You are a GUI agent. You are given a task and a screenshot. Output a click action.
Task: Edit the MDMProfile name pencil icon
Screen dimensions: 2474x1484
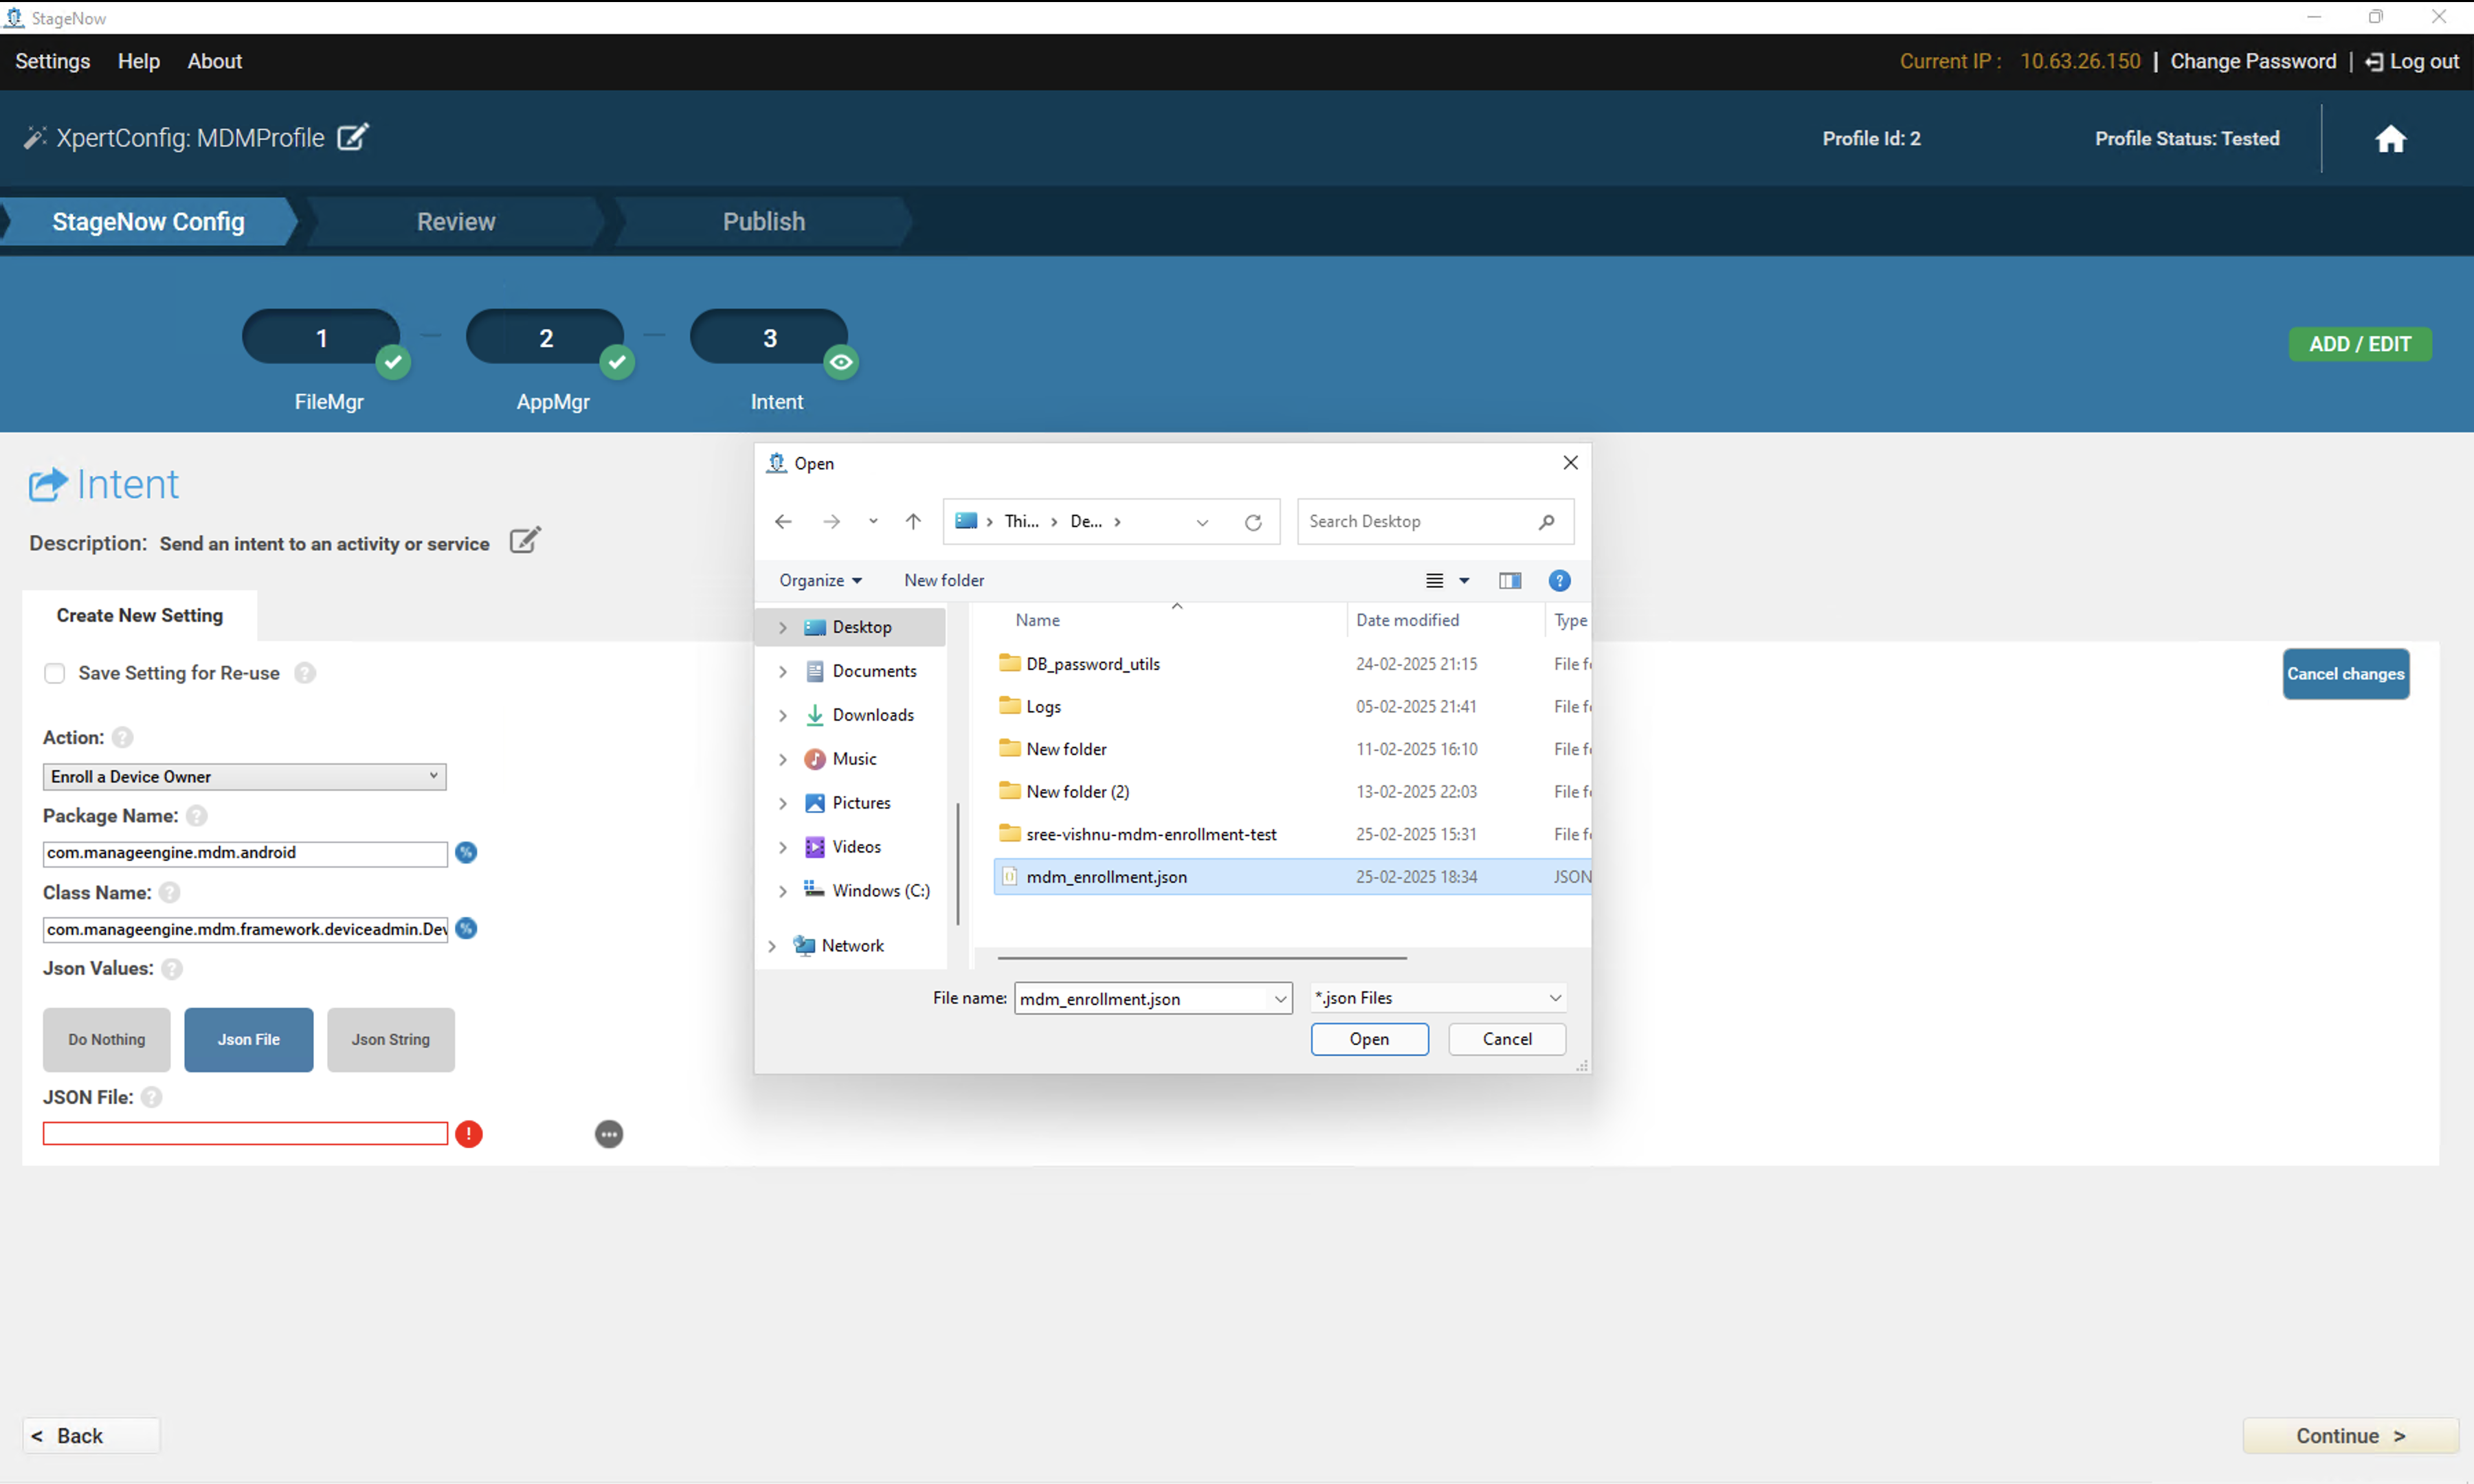352,137
